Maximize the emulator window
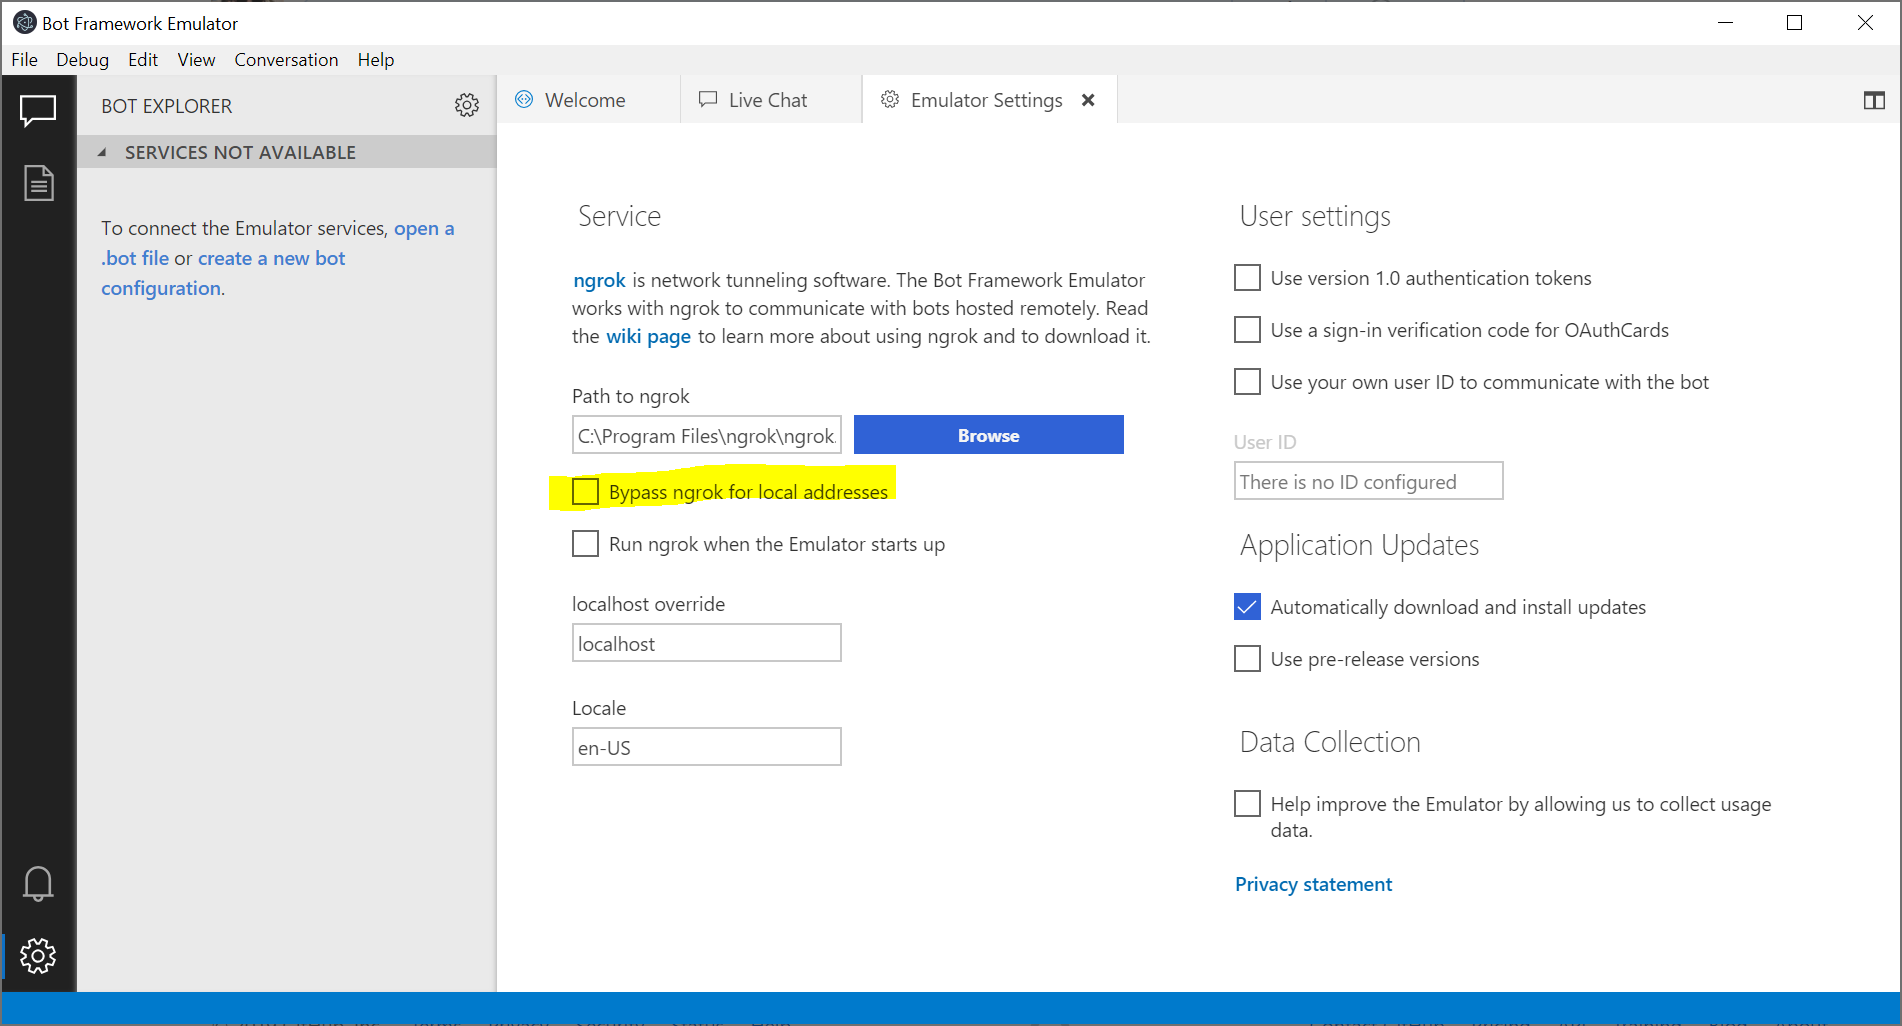 (1794, 22)
